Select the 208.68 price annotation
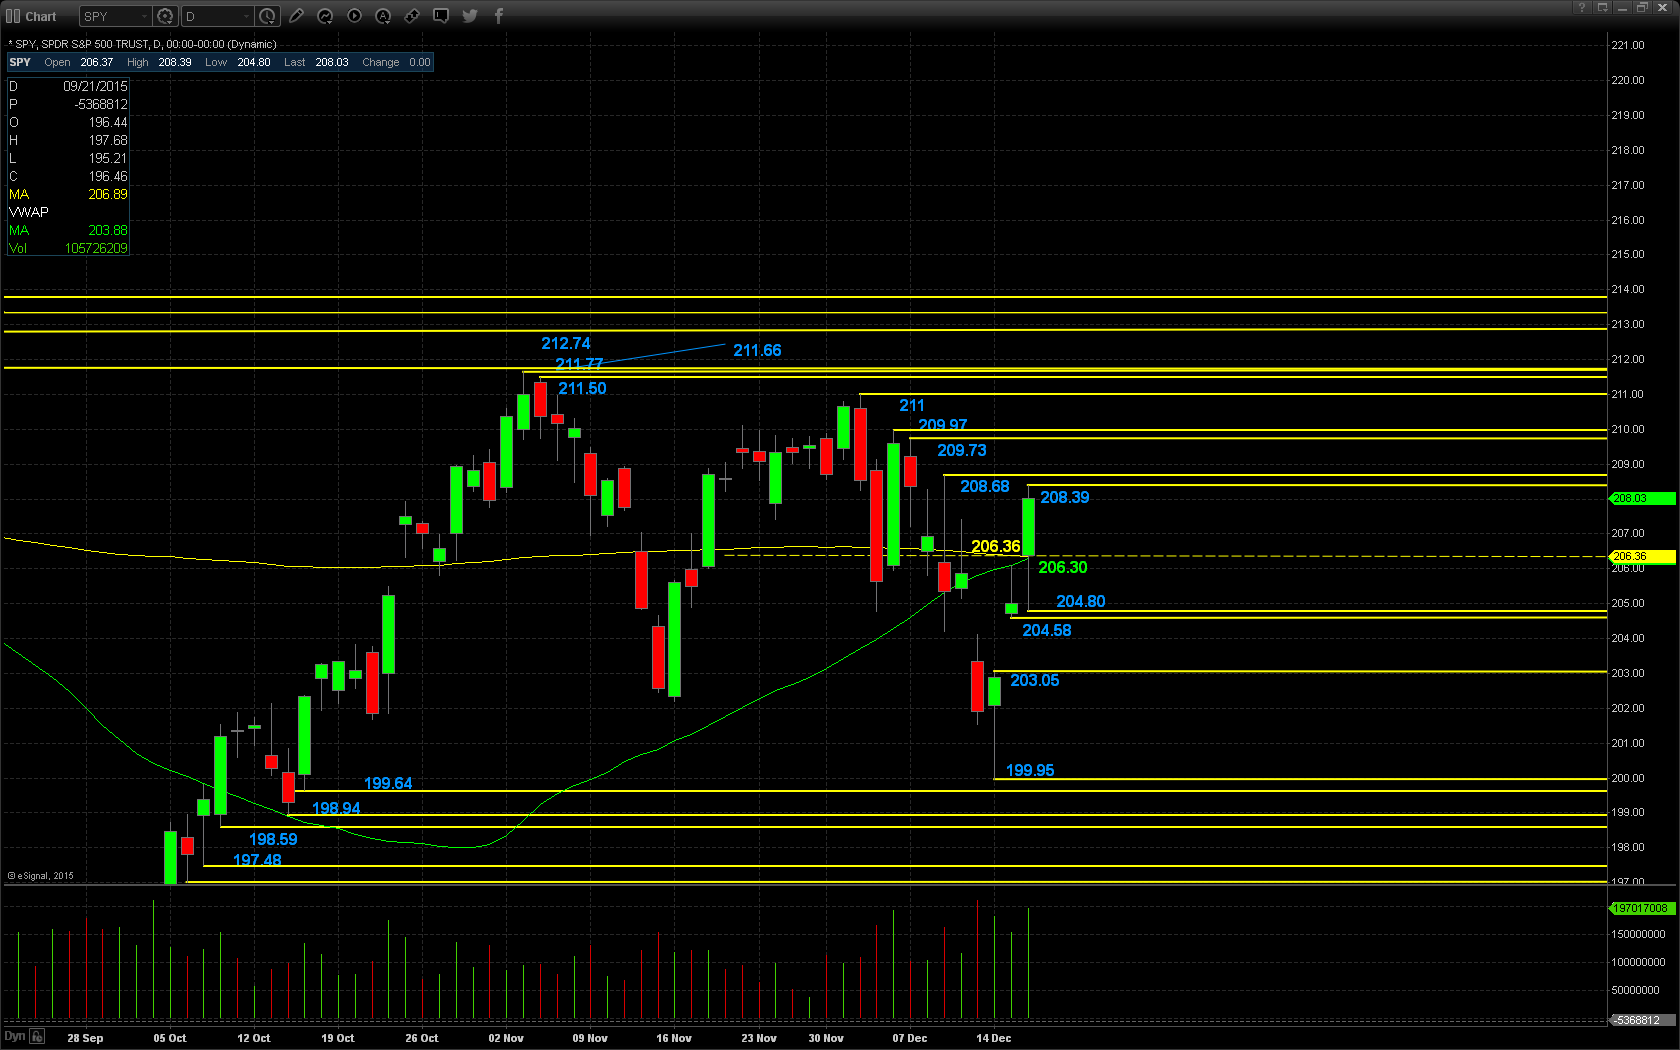Screen dimensions: 1680x1050 click(985, 486)
